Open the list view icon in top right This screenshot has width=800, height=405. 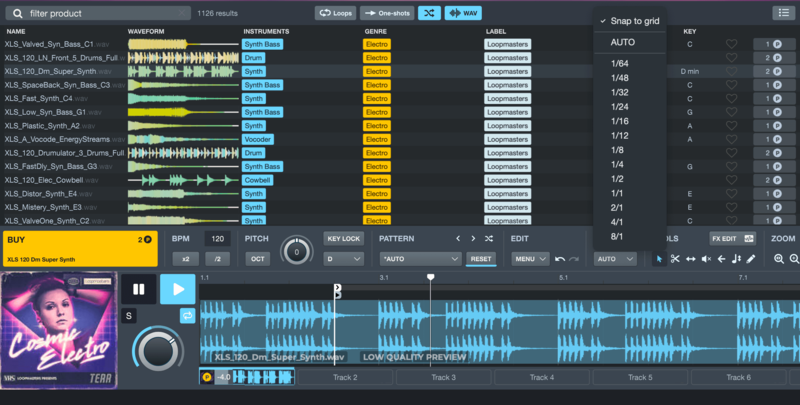coord(782,13)
